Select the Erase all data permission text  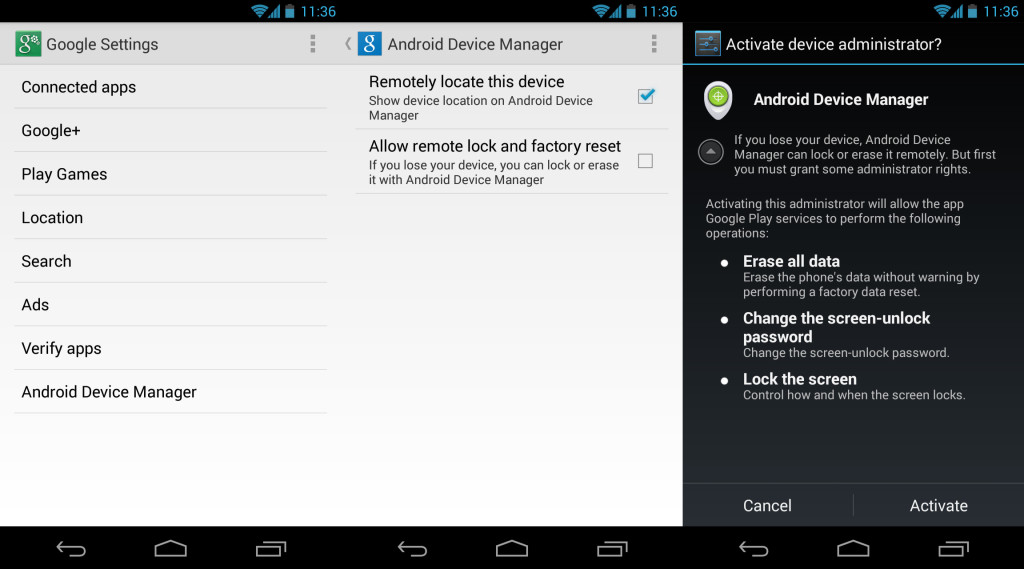click(x=791, y=261)
